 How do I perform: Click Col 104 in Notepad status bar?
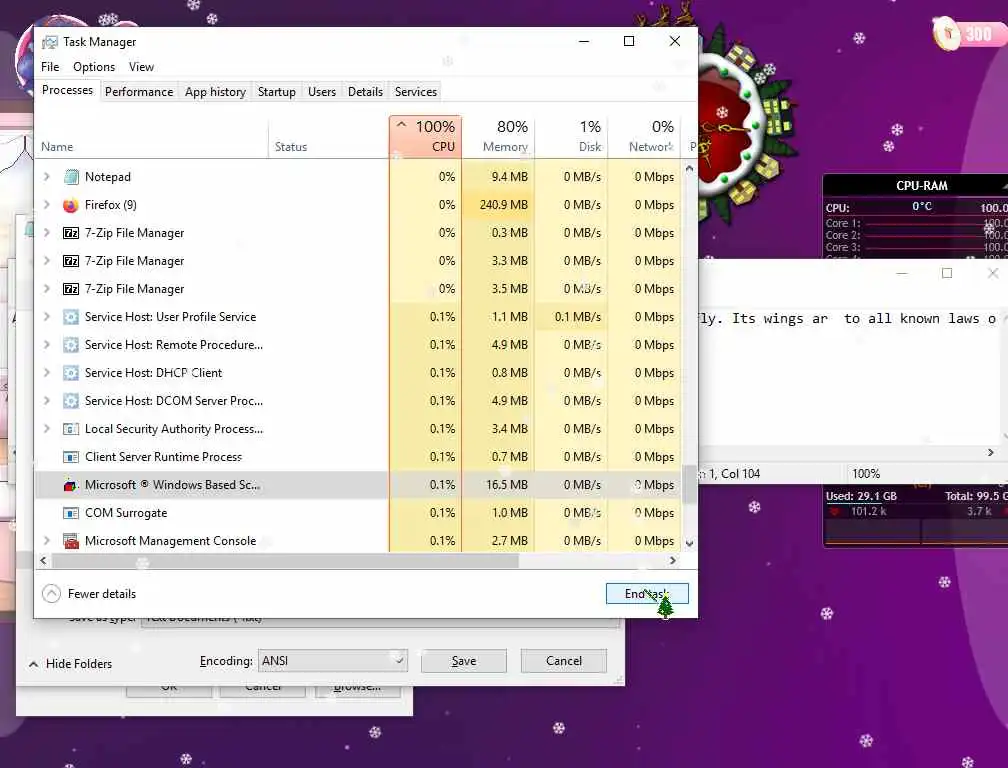click(x=740, y=474)
